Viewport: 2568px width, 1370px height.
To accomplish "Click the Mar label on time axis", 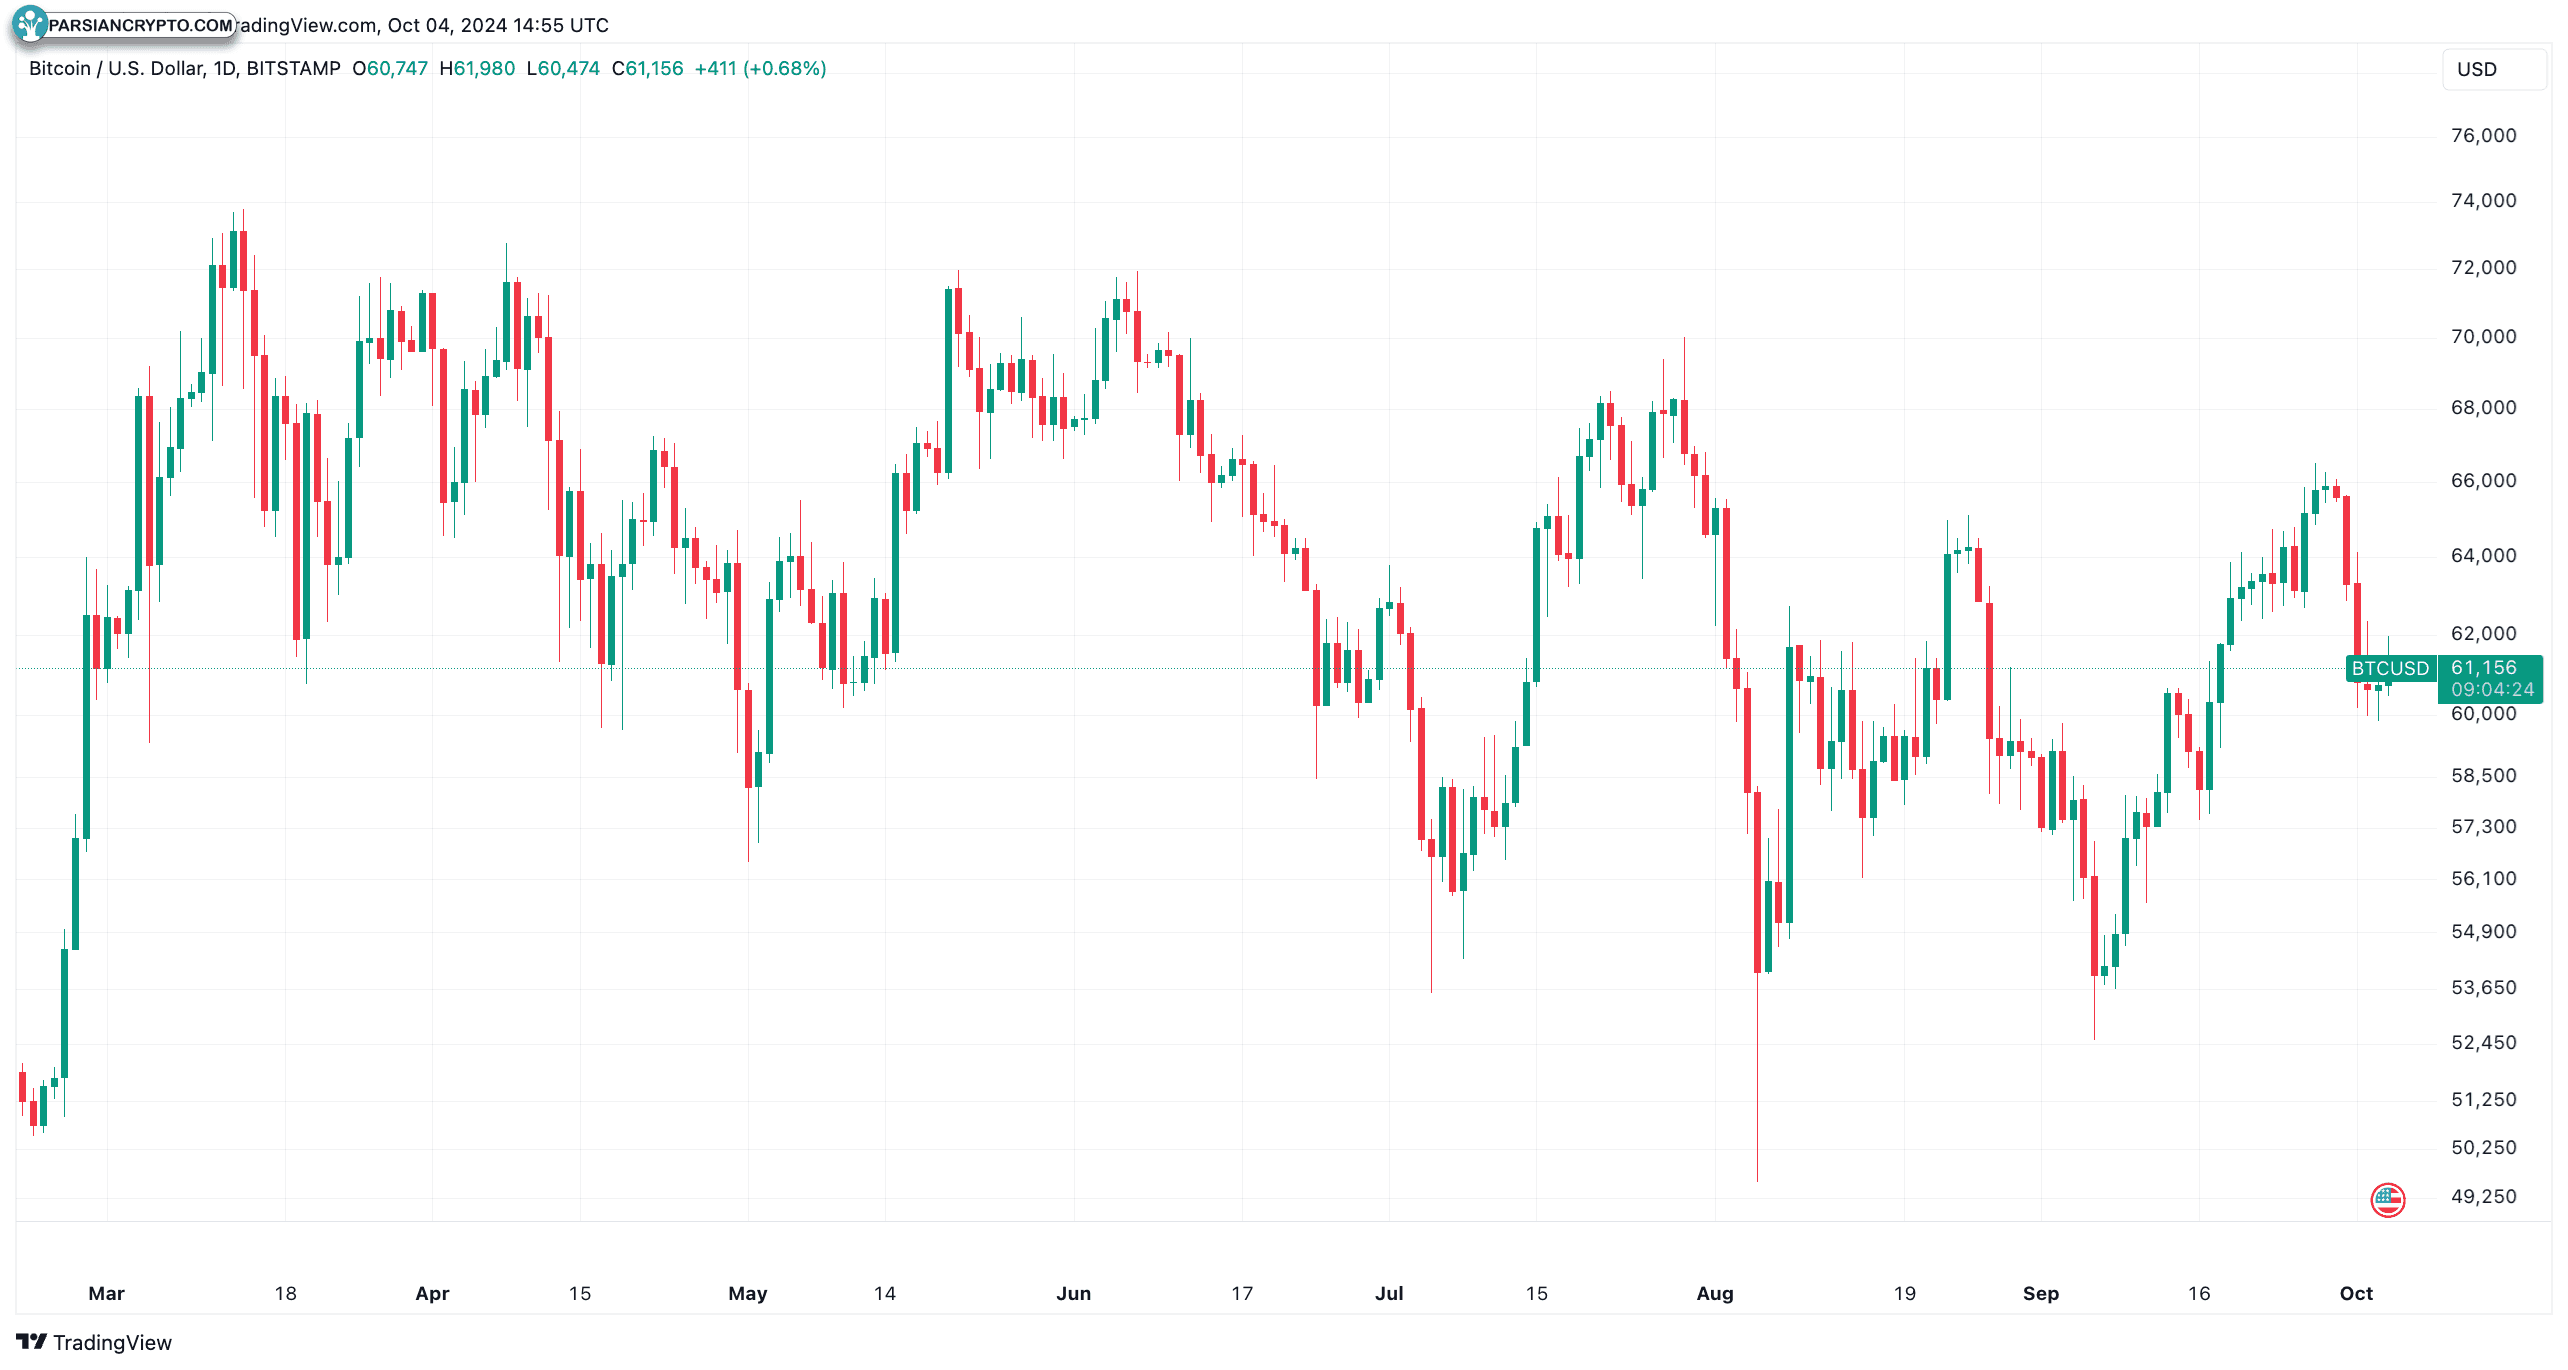I will 106,1293.
